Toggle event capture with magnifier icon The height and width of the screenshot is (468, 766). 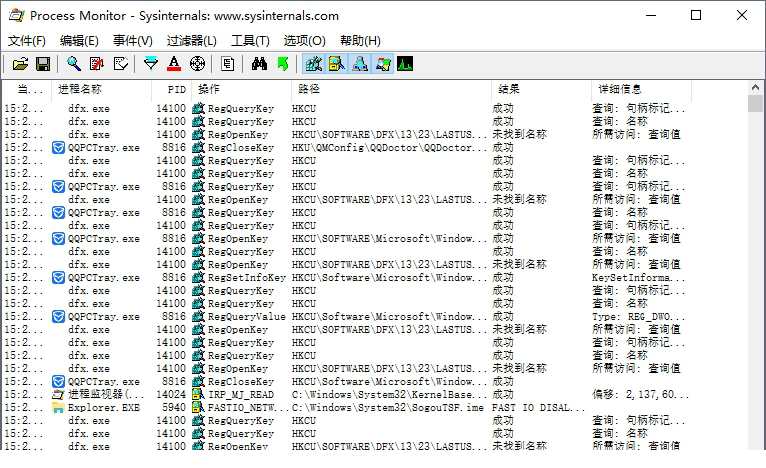click(x=74, y=64)
